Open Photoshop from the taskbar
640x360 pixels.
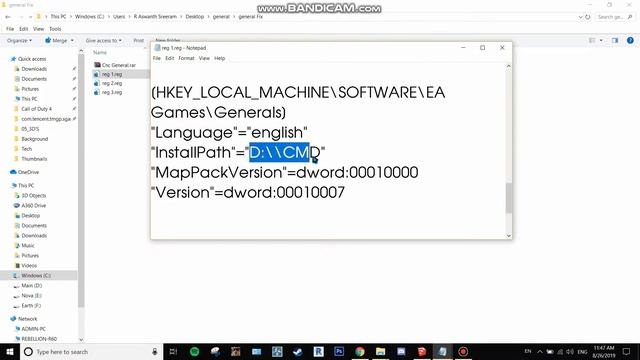(x=339, y=351)
